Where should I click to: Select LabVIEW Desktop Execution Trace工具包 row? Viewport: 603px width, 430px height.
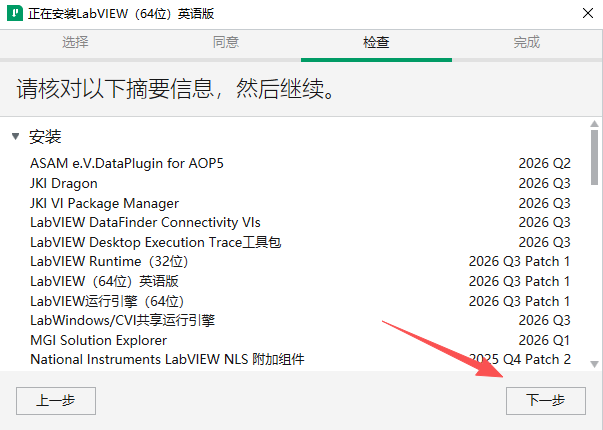click(x=300, y=242)
